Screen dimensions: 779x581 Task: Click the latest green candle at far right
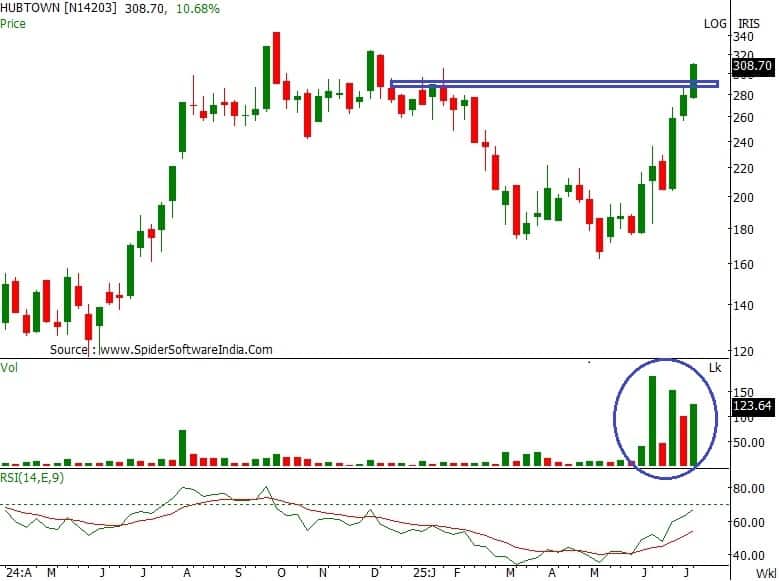click(x=694, y=80)
